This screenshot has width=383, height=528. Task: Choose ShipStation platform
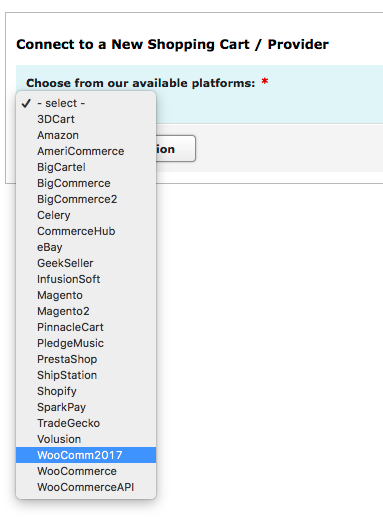click(86, 375)
